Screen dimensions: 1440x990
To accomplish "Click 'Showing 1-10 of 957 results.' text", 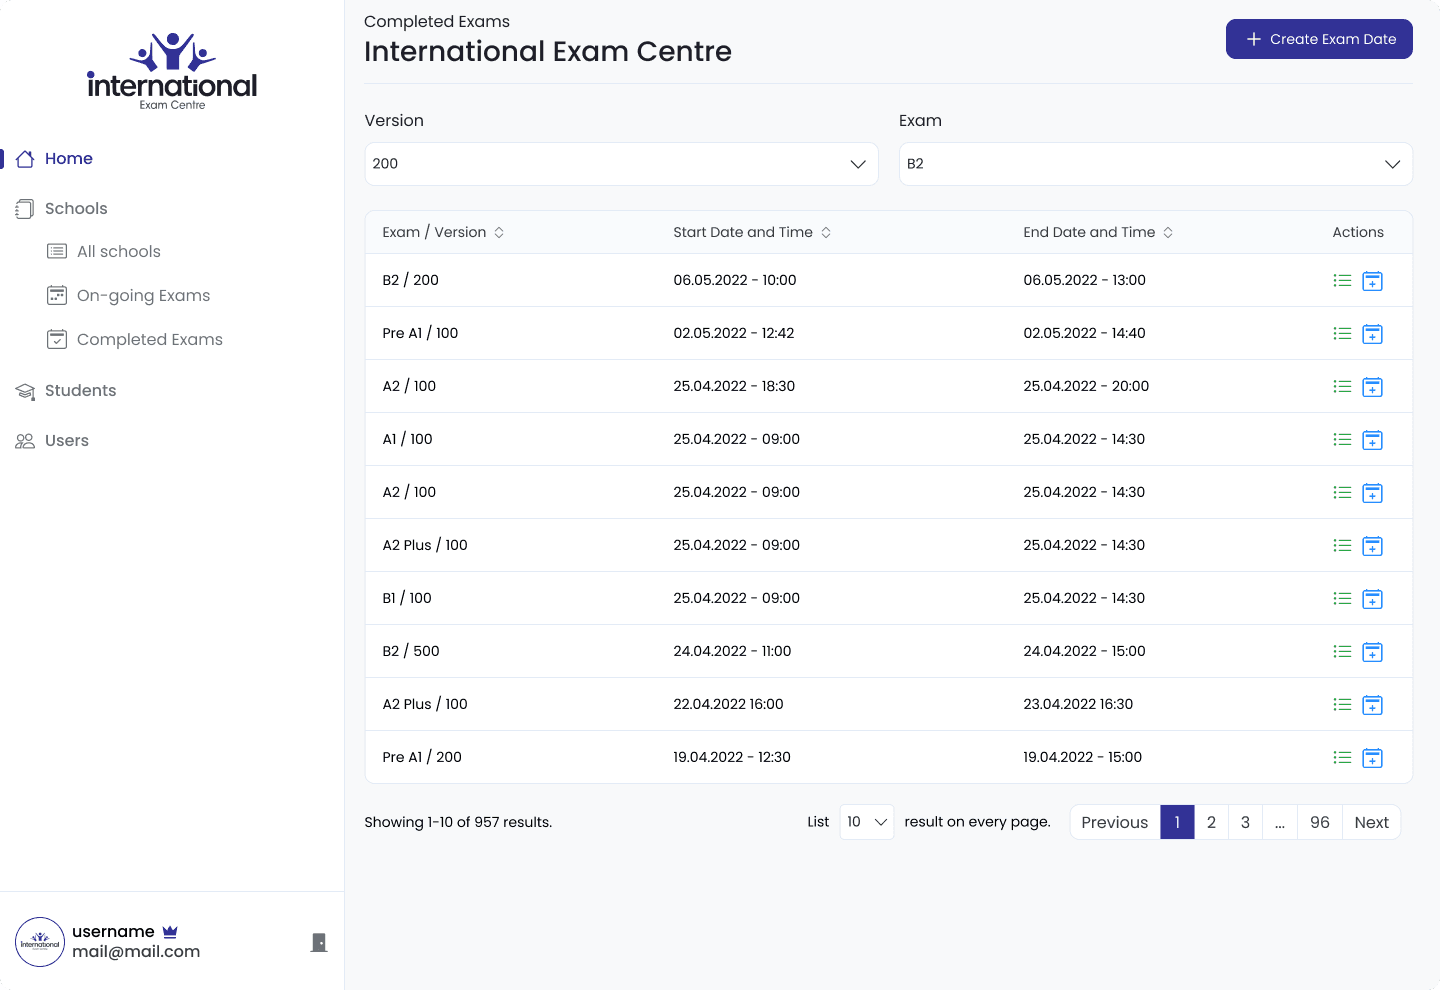I will [x=458, y=822].
